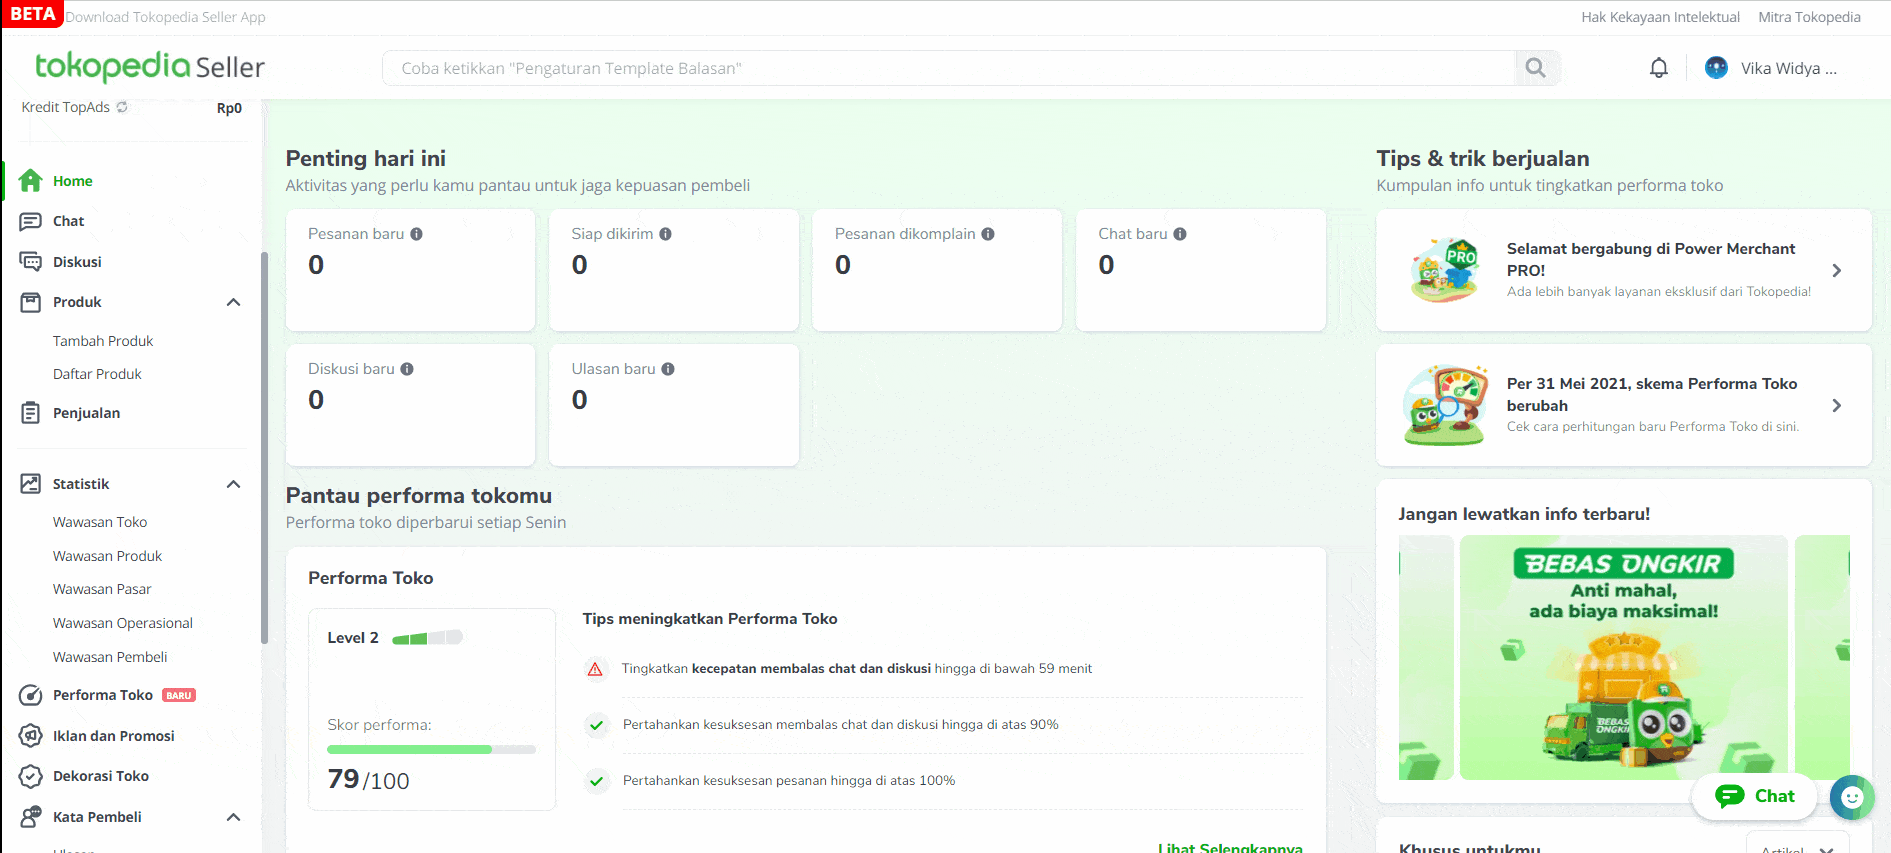Click the Dekorasi Toko badge icon
Viewport: 1891px width, 853px height.
click(x=31, y=776)
